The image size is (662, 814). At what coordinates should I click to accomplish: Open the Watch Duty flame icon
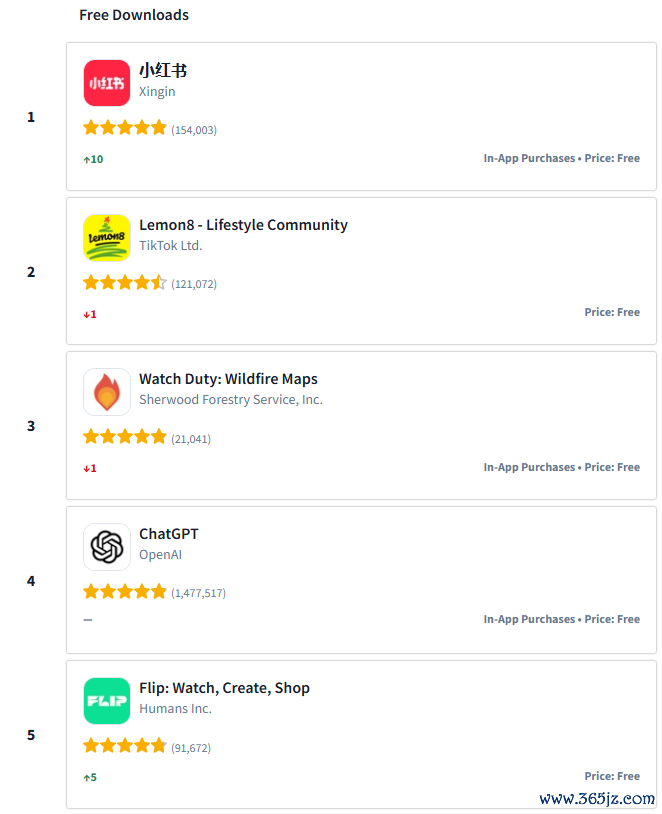tap(106, 392)
